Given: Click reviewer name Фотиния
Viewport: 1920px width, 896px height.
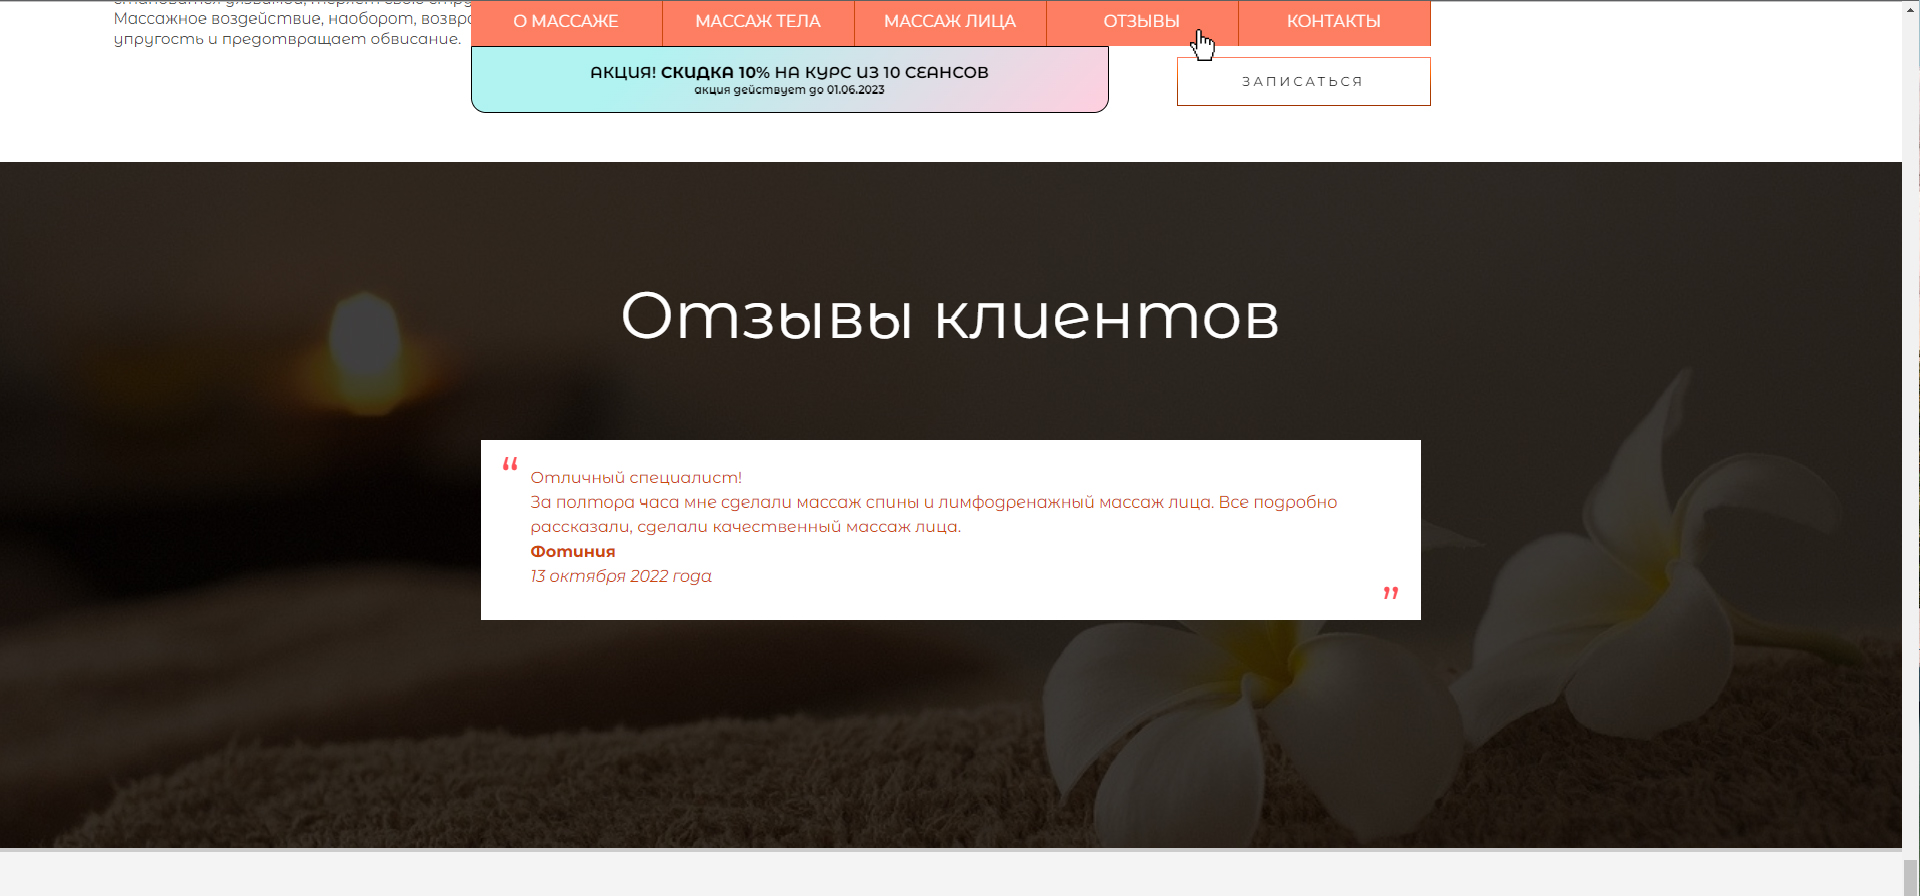Looking at the screenshot, I should 573,551.
